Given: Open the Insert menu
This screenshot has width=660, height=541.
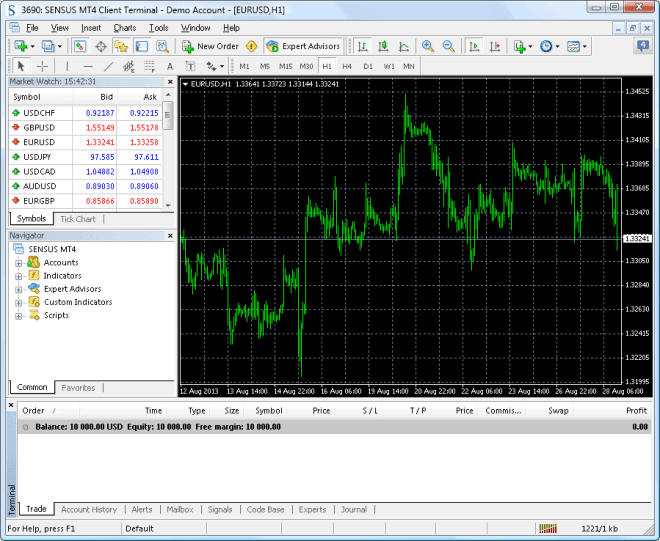Looking at the screenshot, I should pyautogui.click(x=91, y=28).
